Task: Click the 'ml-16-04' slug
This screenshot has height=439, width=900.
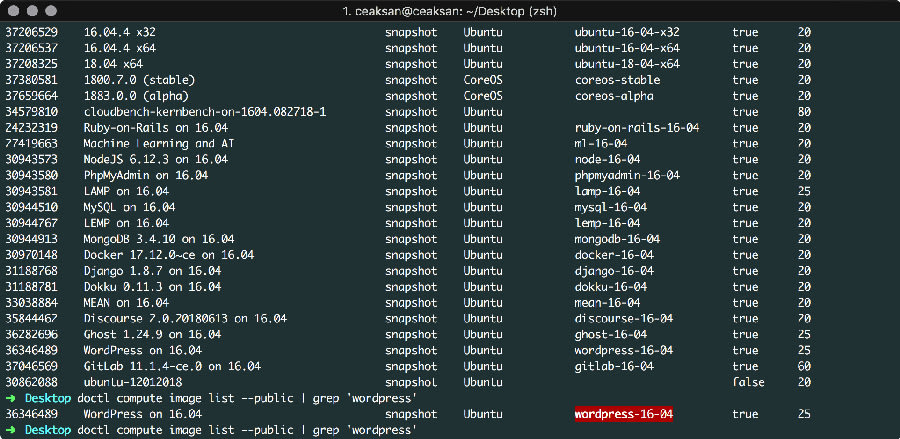Action: pos(601,143)
